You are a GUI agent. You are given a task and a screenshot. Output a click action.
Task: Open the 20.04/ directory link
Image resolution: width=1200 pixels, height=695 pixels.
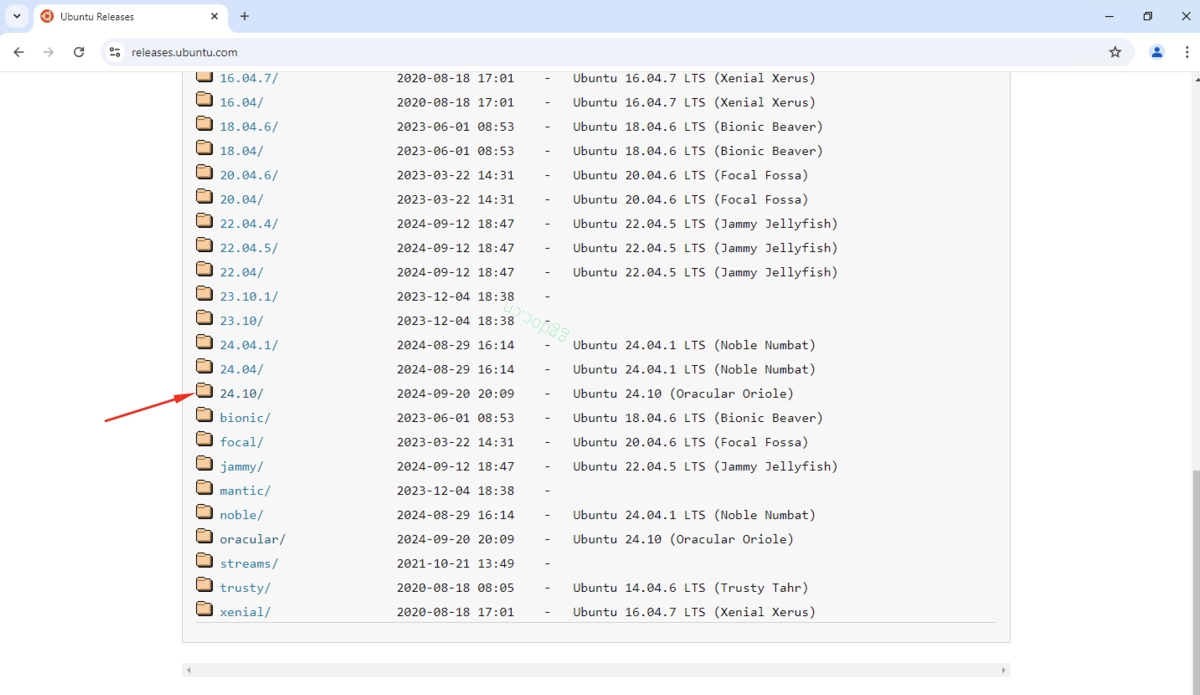(x=242, y=200)
